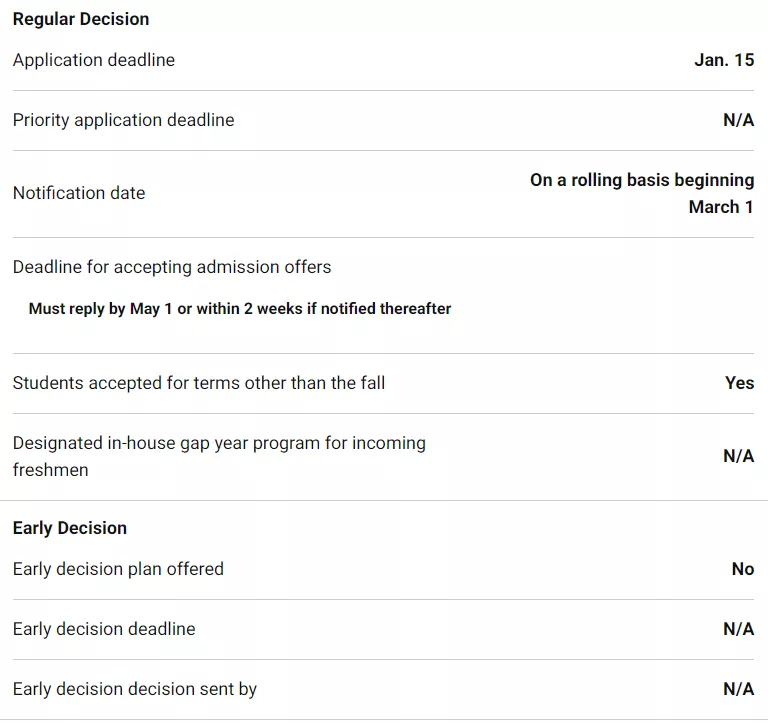This screenshot has height=723, width=768.
Task: Select the Application deadline row label
Action: coord(94,60)
